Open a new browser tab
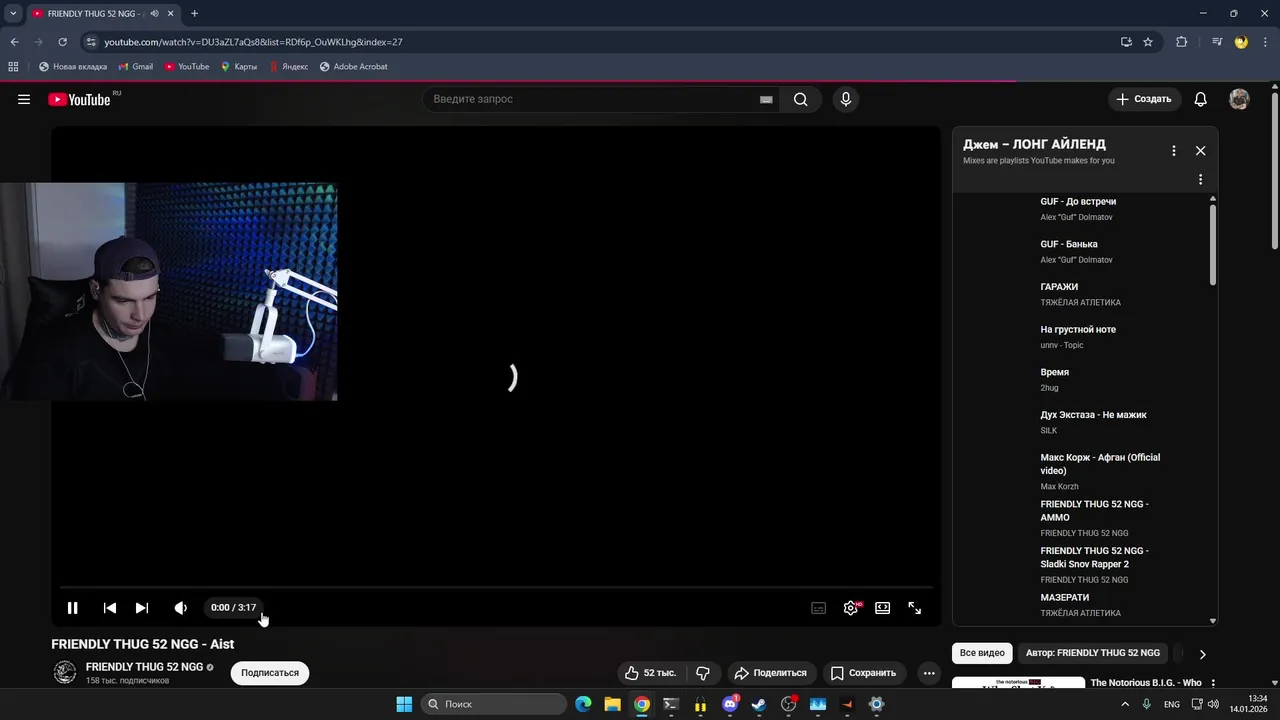The height and width of the screenshot is (720, 1280). coord(194,13)
